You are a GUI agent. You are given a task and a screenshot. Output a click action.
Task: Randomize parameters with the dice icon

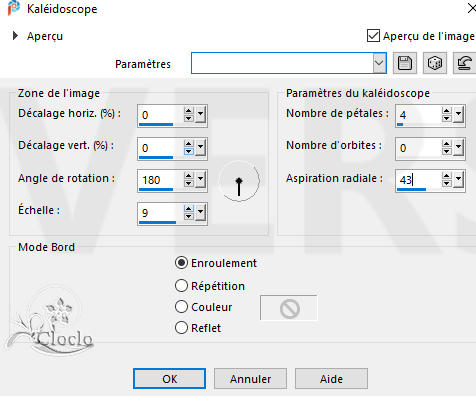435,63
